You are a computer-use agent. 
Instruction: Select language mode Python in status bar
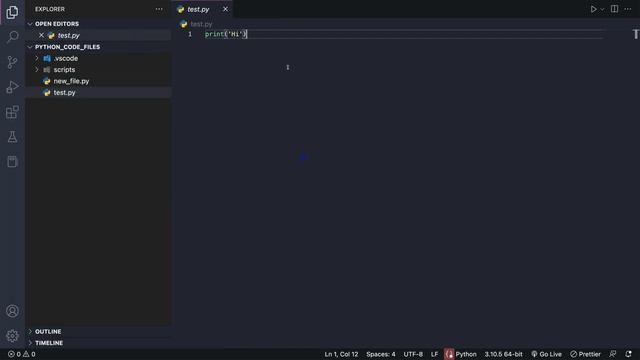[x=466, y=354]
